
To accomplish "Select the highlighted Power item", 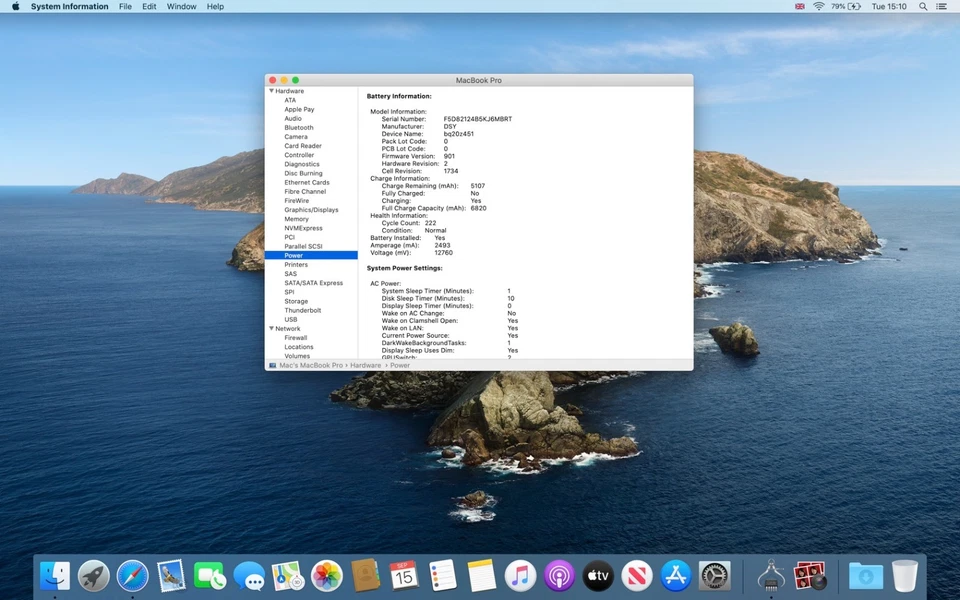I will pyautogui.click(x=311, y=255).
